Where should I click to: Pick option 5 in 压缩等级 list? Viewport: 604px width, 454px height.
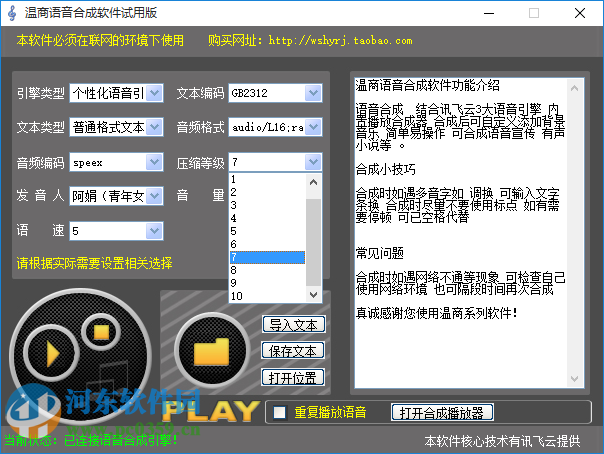267,231
